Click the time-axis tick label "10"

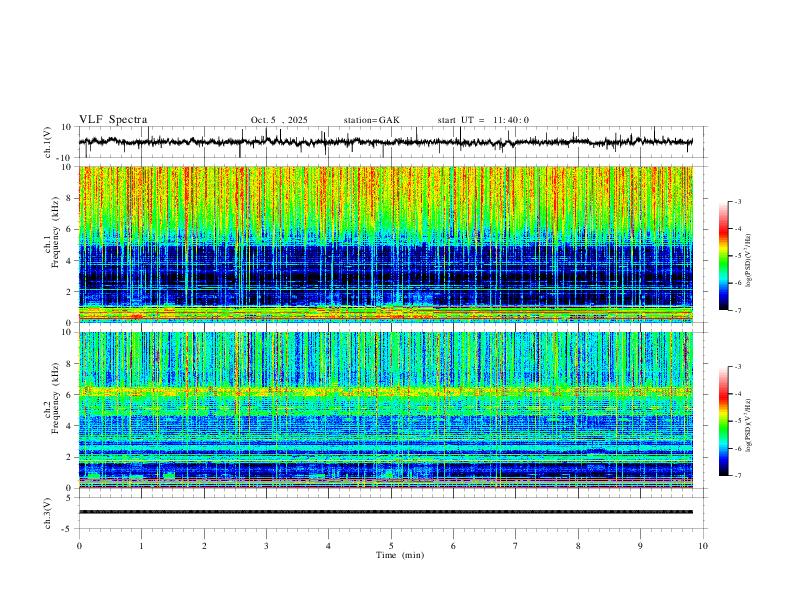point(703,546)
